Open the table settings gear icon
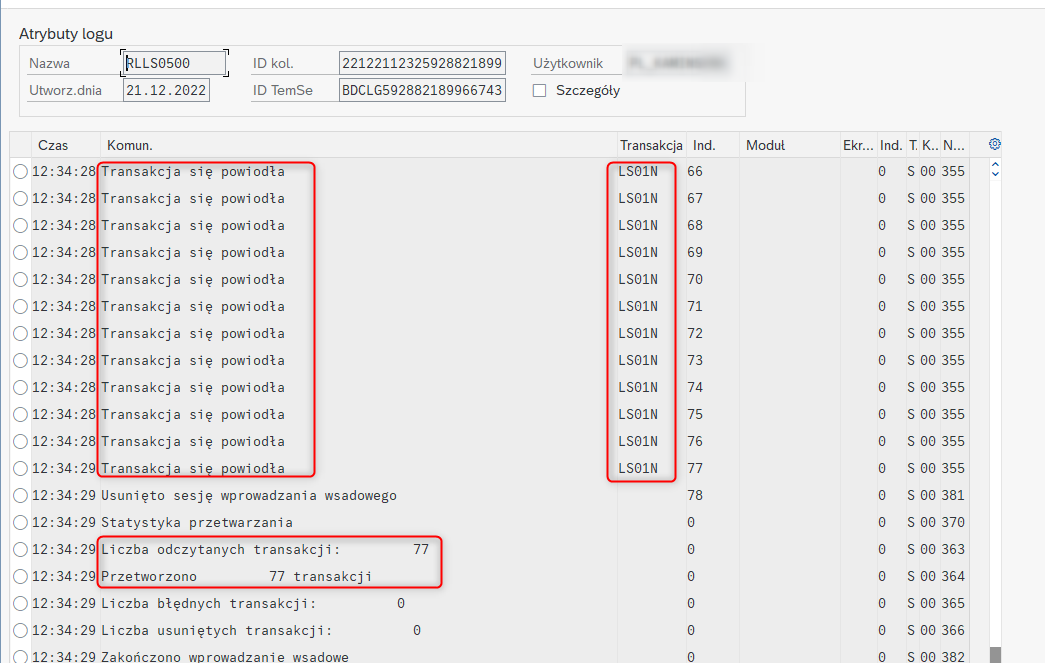1045x663 pixels. 994,144
